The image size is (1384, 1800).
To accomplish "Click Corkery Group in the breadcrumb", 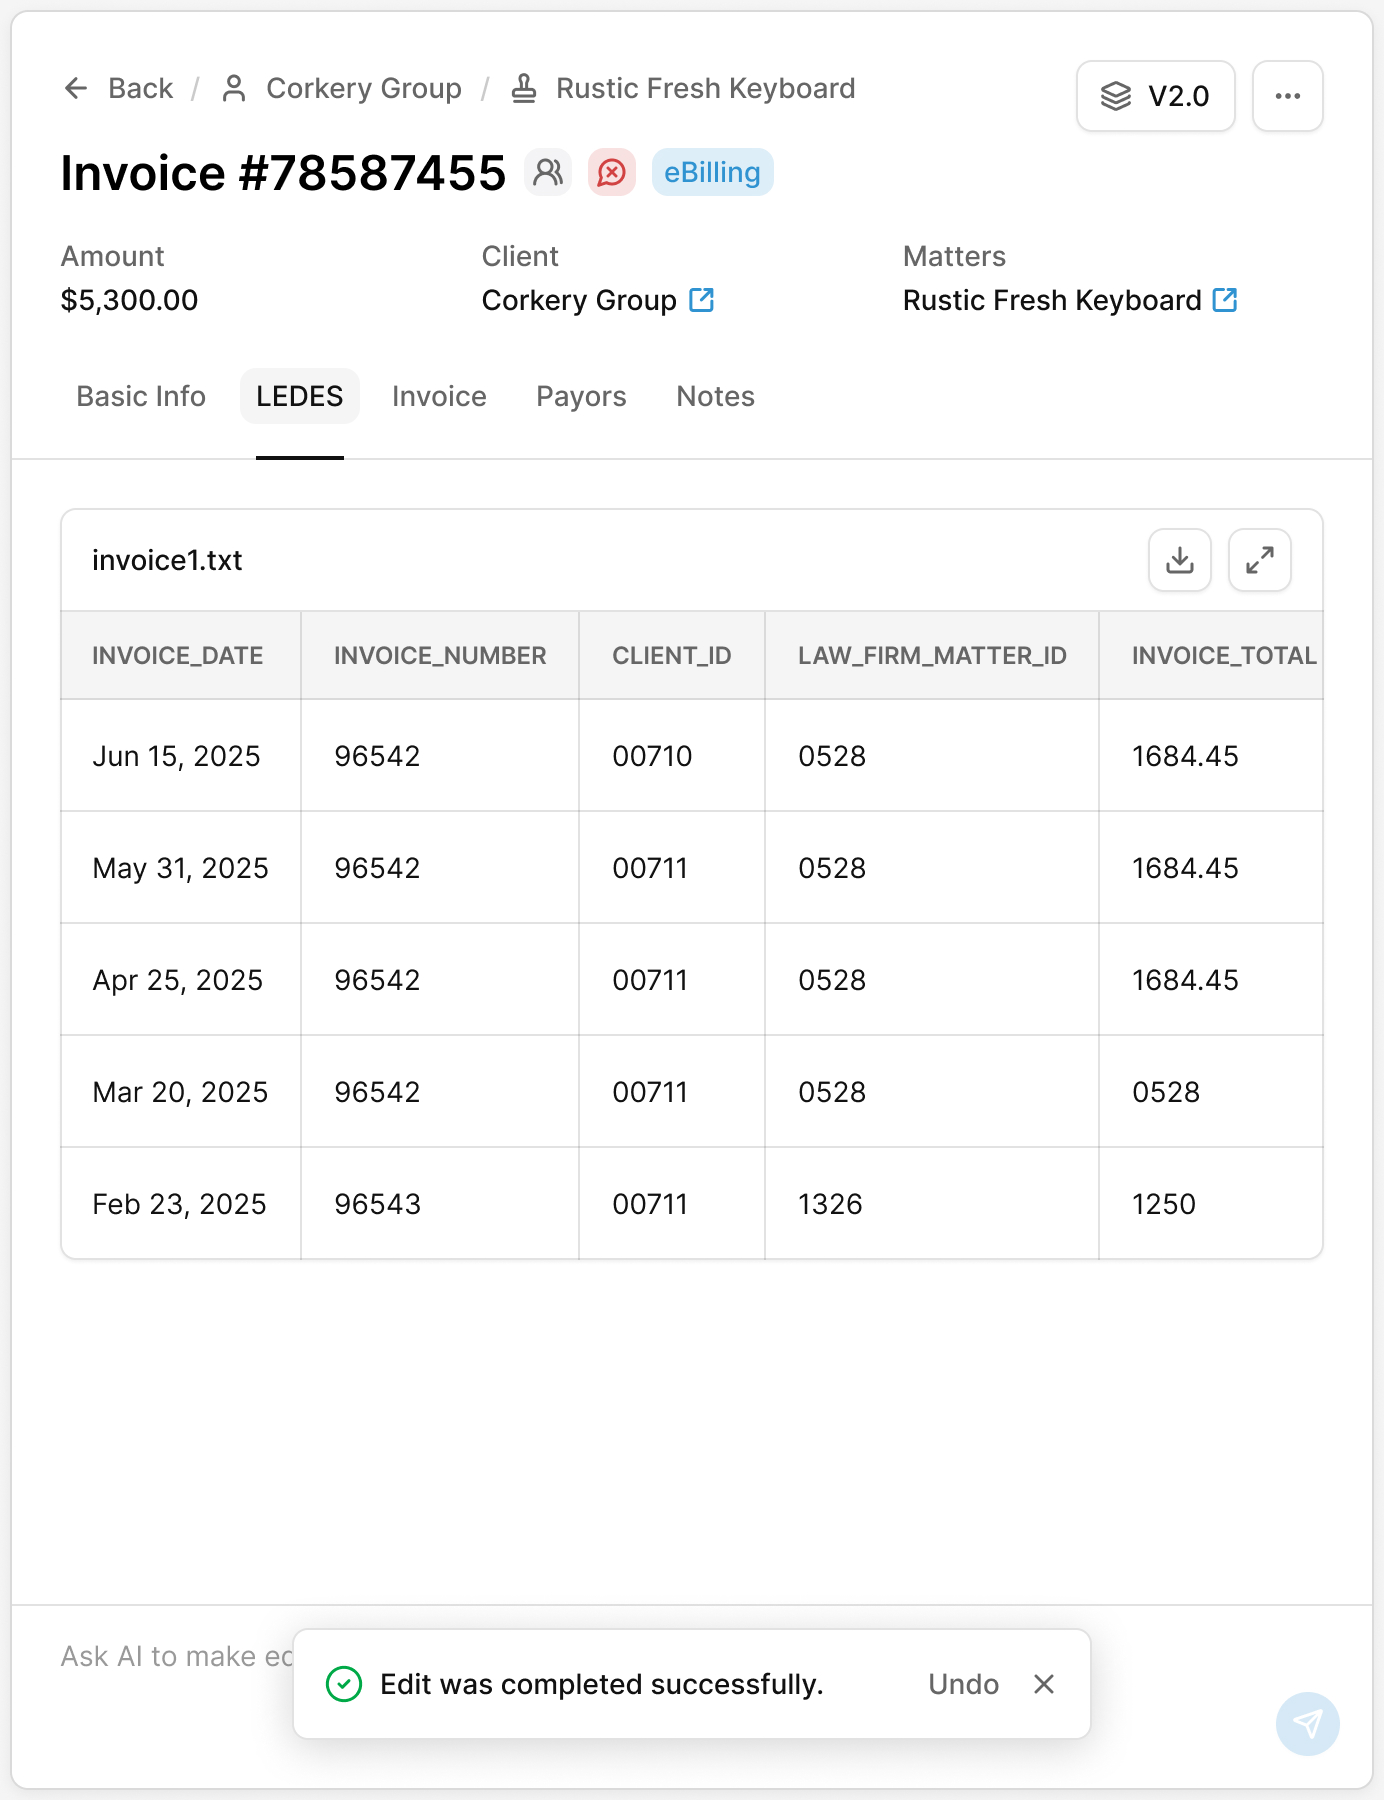I will 363,89.
